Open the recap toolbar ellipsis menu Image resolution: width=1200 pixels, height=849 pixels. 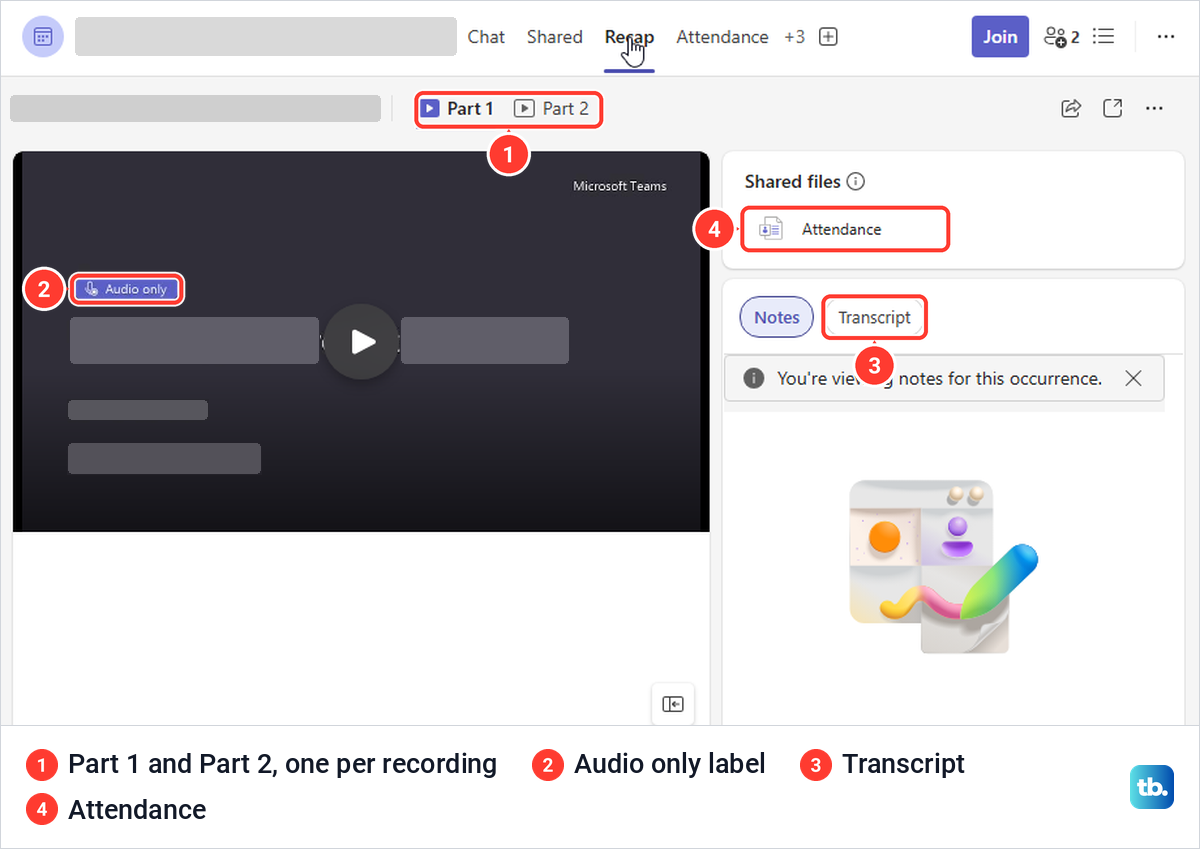1154,108
